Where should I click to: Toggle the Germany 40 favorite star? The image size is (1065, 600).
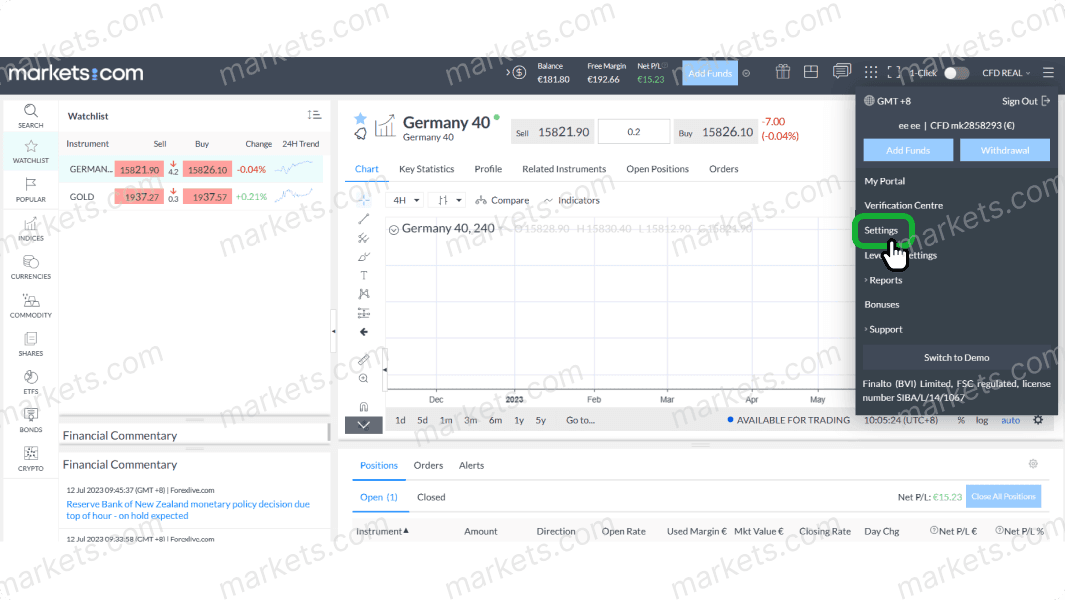point(360,119)
